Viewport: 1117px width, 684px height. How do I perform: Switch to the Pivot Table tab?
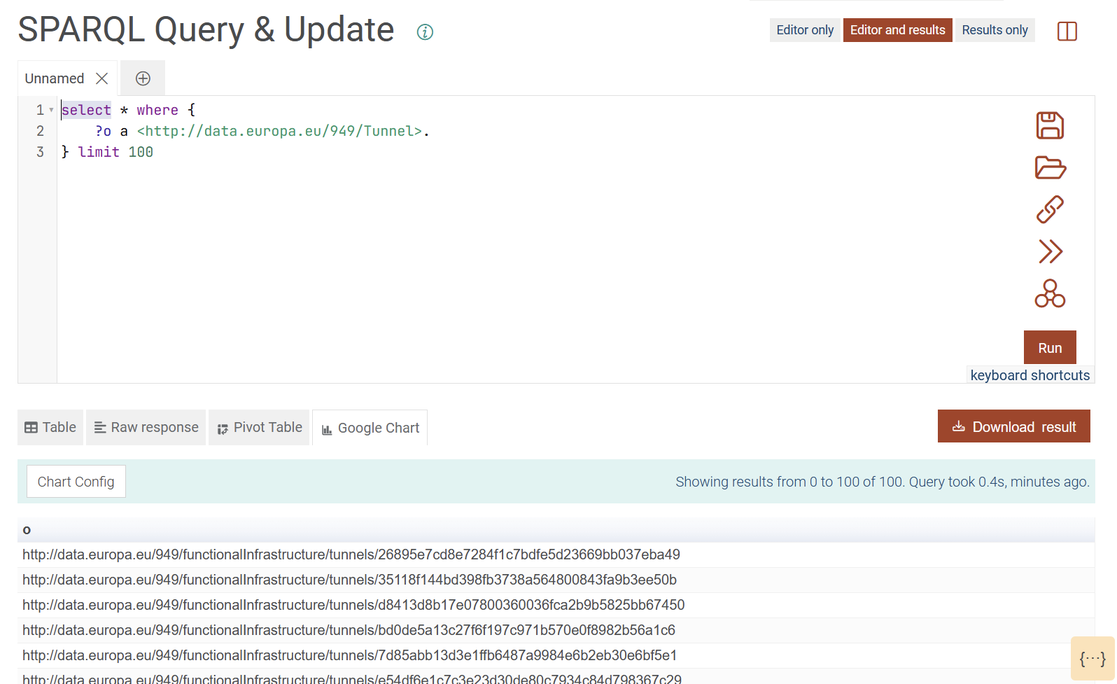tap(259, 428)
